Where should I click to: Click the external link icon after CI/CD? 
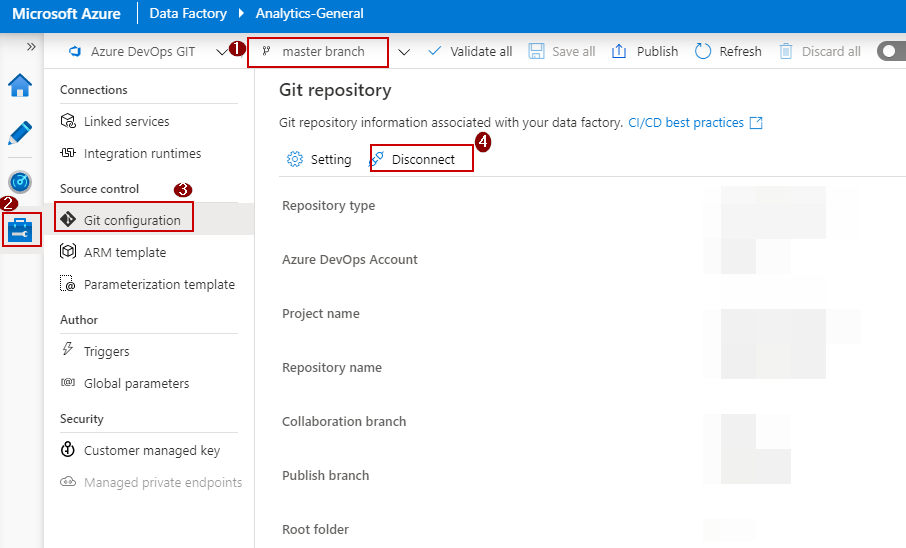756,123
